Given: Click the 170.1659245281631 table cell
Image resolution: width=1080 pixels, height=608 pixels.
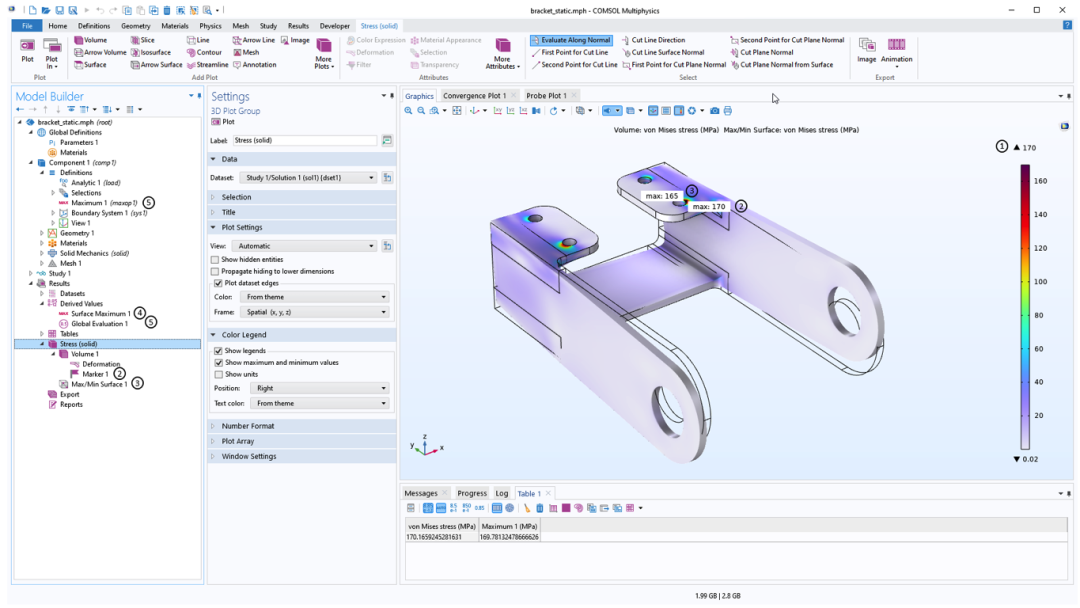Looking at the screenshot, I should click(x=442, y=537).
